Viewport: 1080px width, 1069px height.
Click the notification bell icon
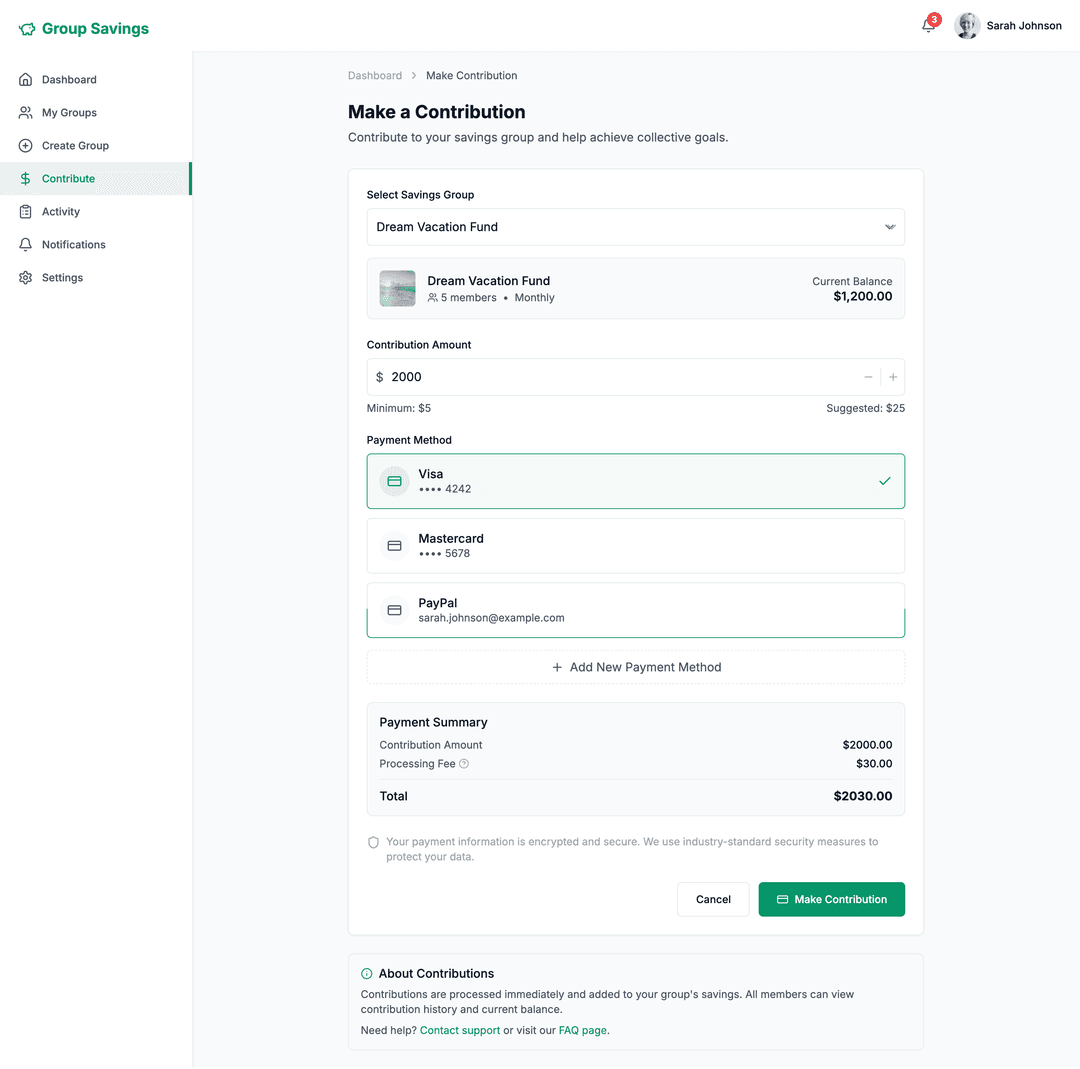point(928,27)
